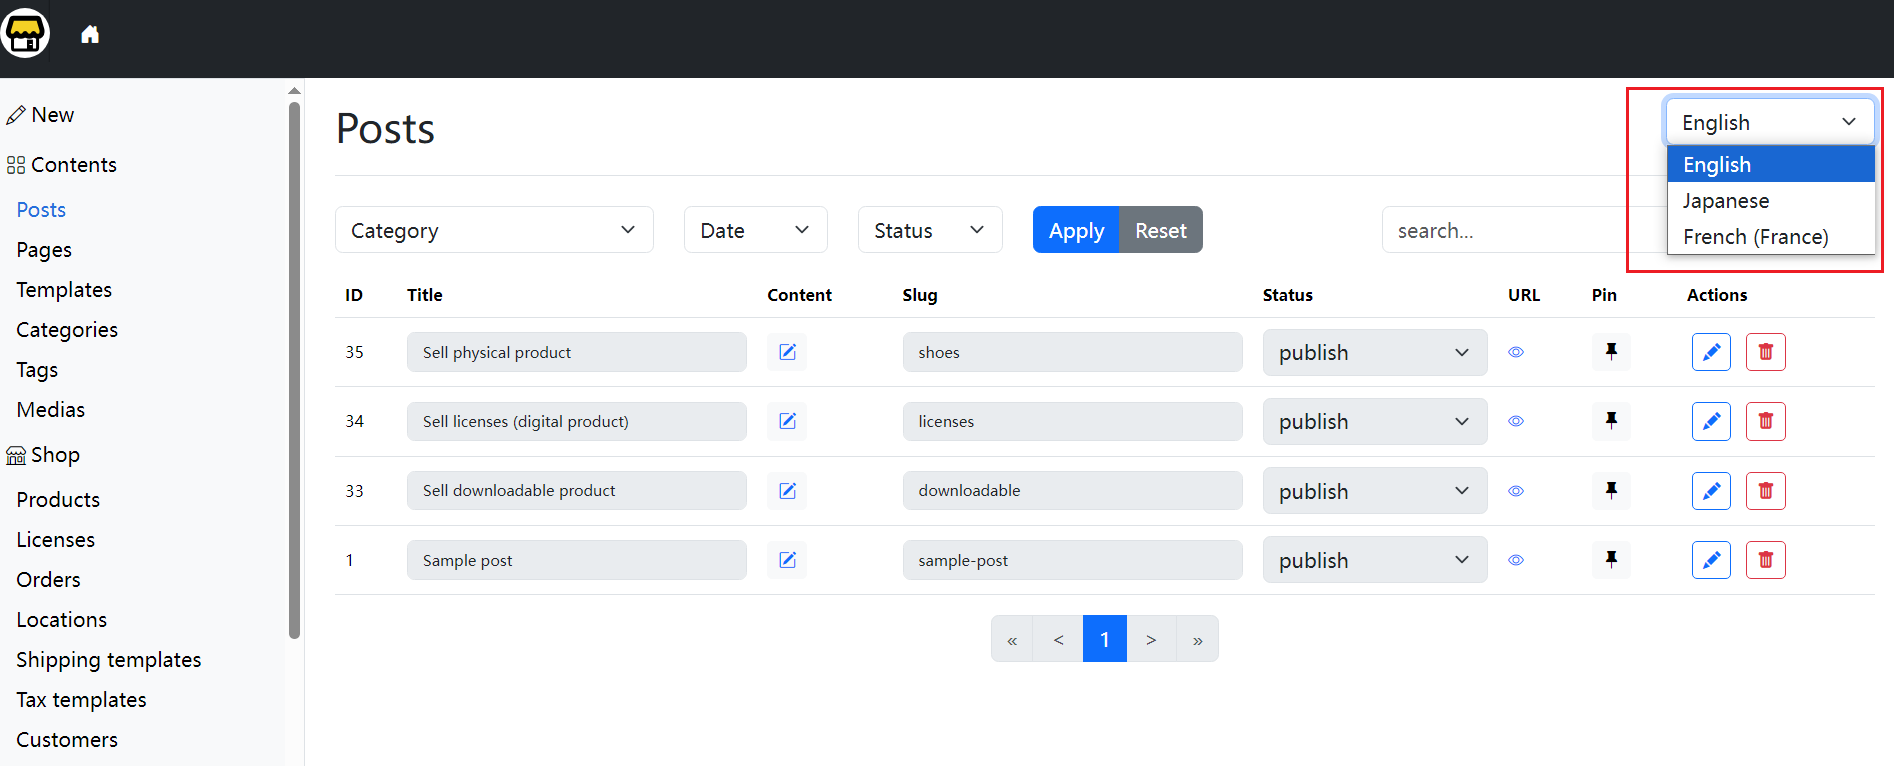Edit post 35 with the pencil button
This screenshot has height=766, width=1894.
coord(1711,352)
